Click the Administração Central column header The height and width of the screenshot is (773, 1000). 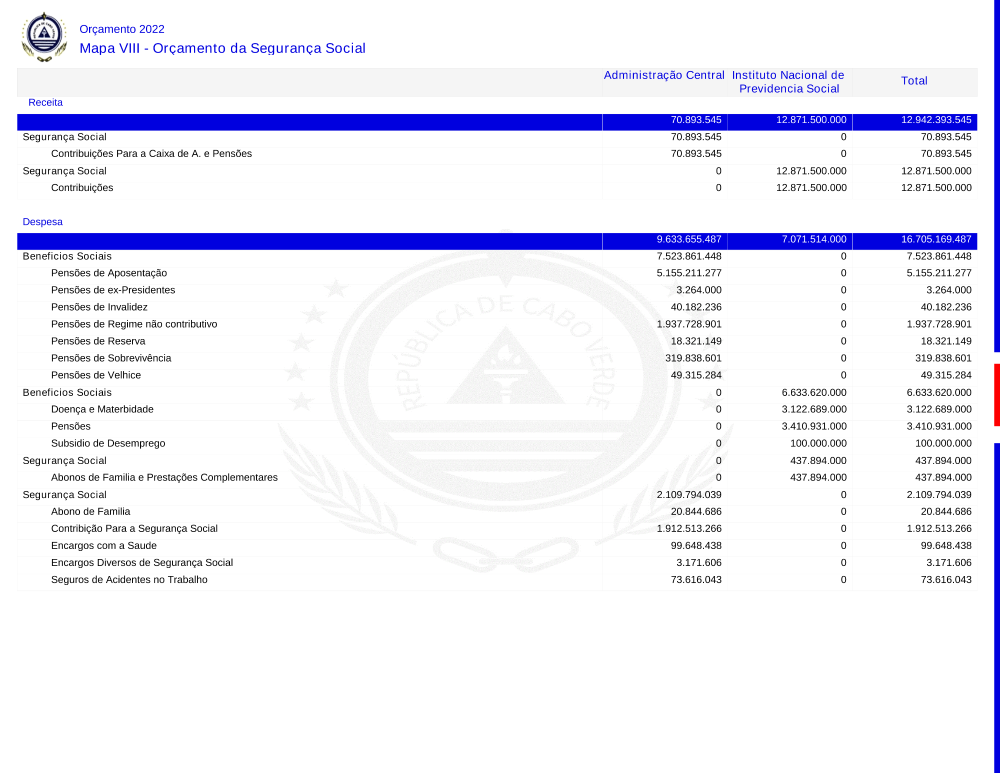coord(664,75)
